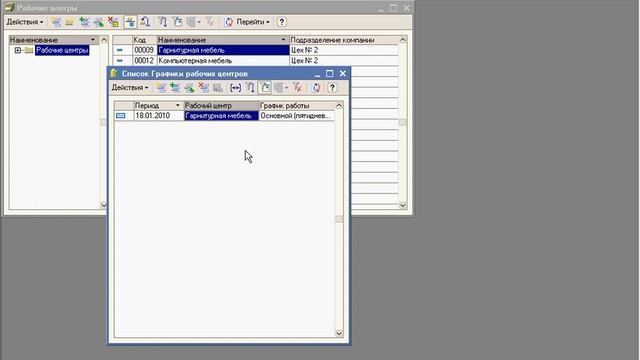Click Рабочий центр column header
640x360 pixels.
coord(221,106)
